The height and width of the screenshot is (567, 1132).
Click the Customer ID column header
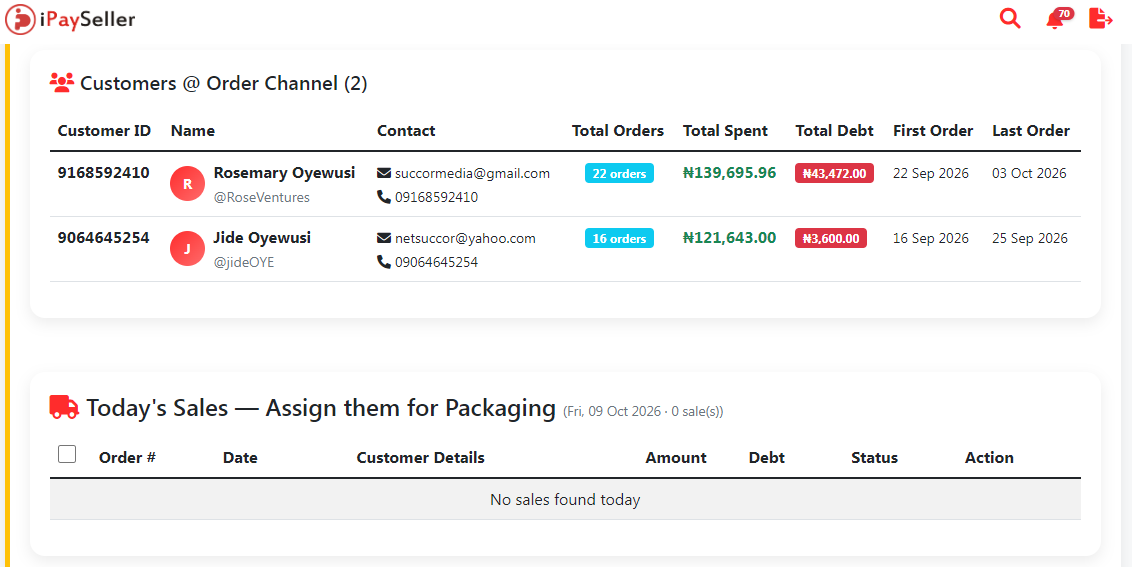click(104, 131)
